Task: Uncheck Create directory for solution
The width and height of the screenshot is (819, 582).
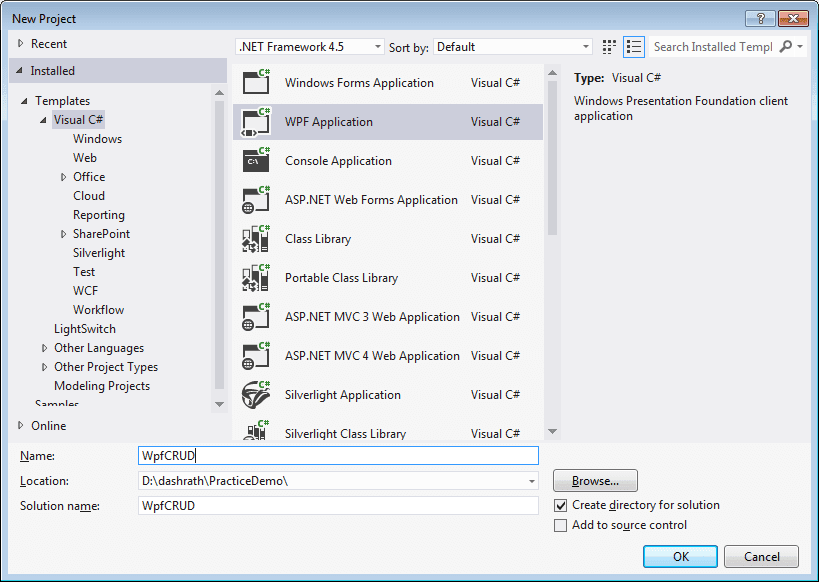Action: pos(562,505)
